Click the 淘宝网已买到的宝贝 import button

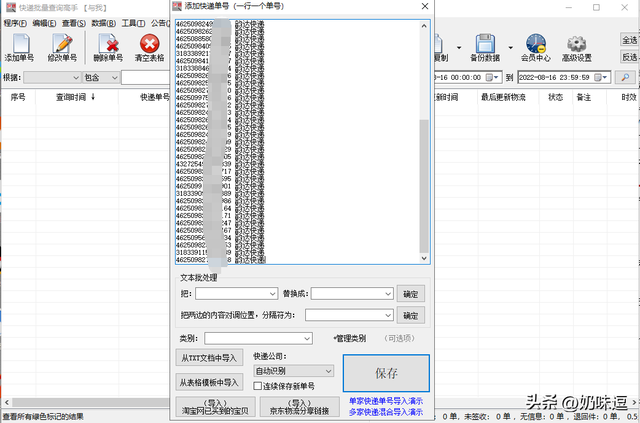coord(215,407)
